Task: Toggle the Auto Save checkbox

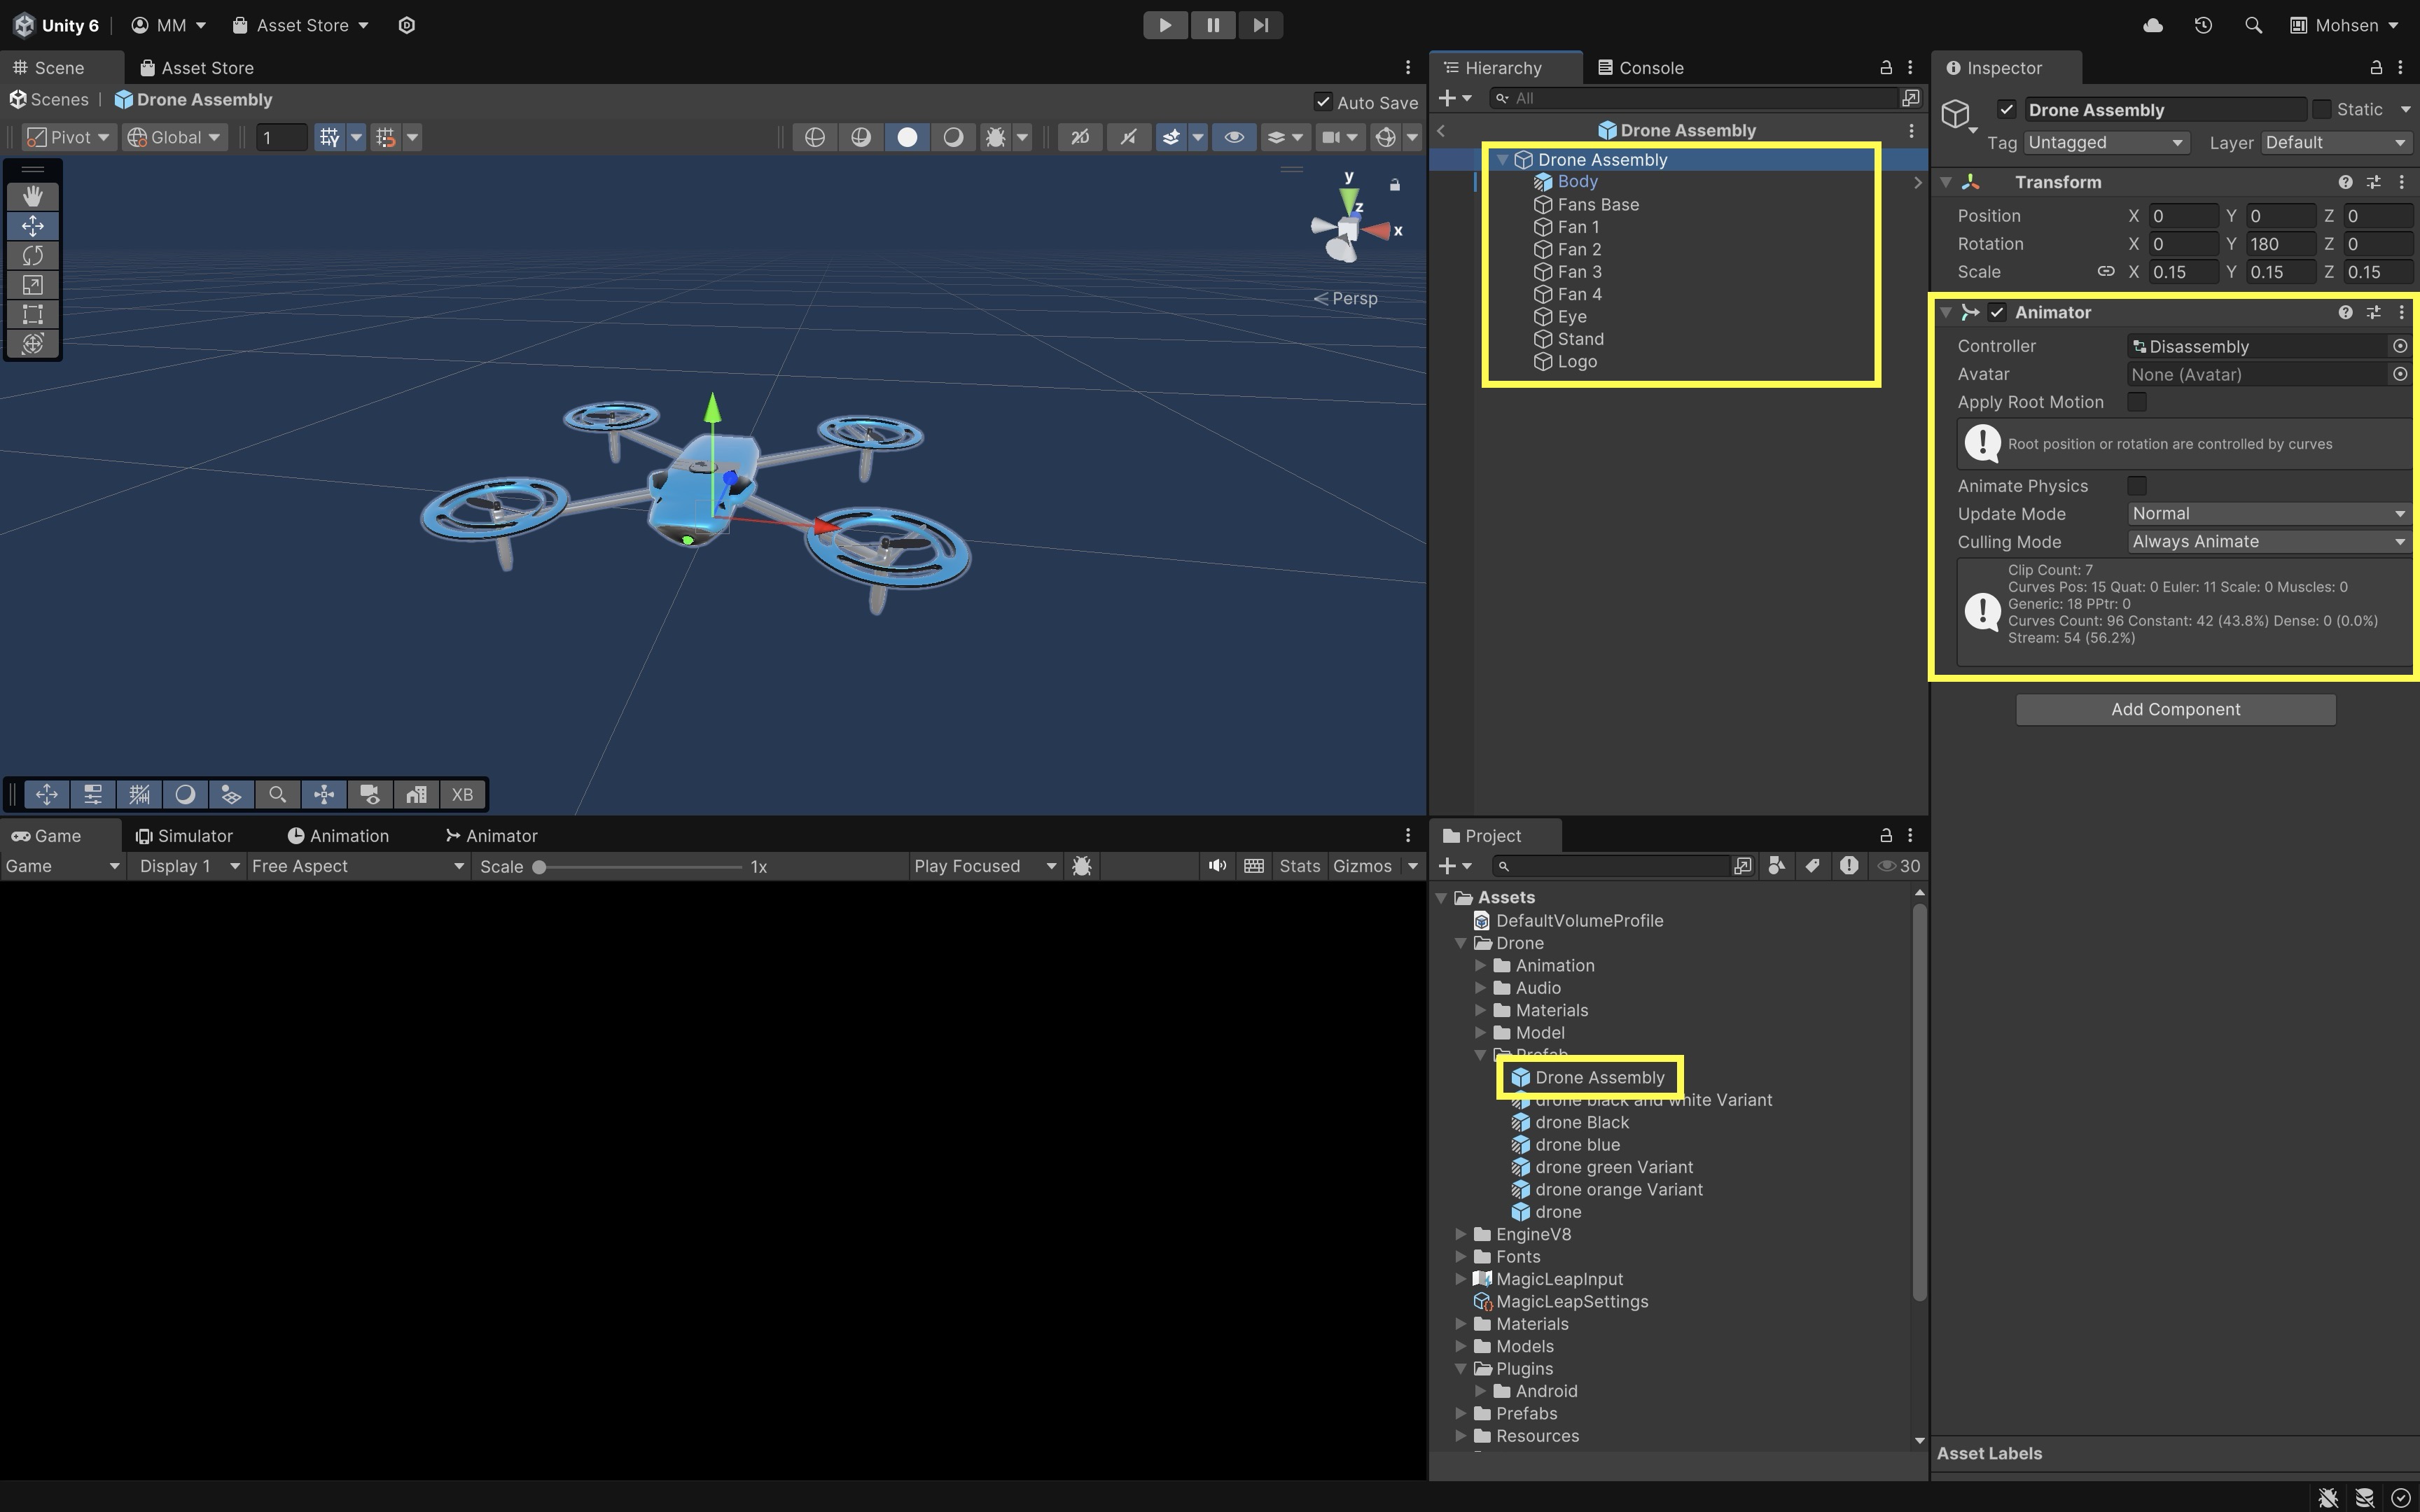Action: coord(1323,102)
